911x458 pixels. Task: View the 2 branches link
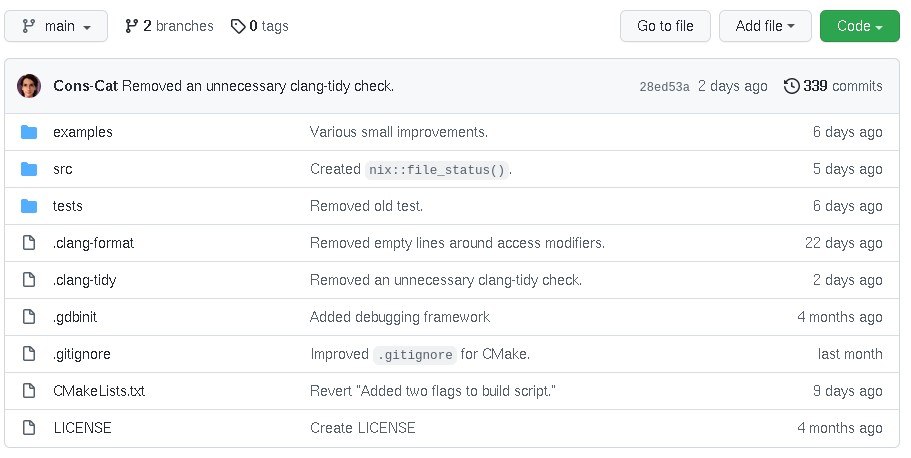pos(169,26)
